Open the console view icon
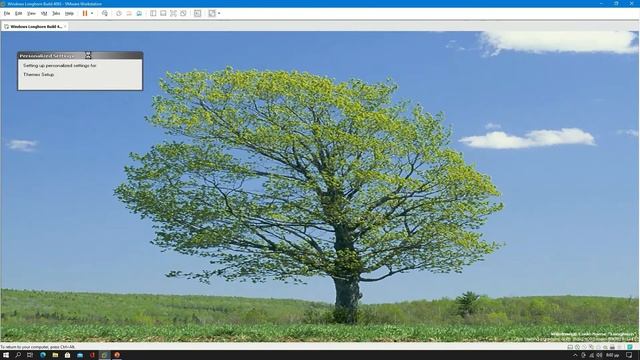This screenshot has height=360, width=640. tap(198, 13)
